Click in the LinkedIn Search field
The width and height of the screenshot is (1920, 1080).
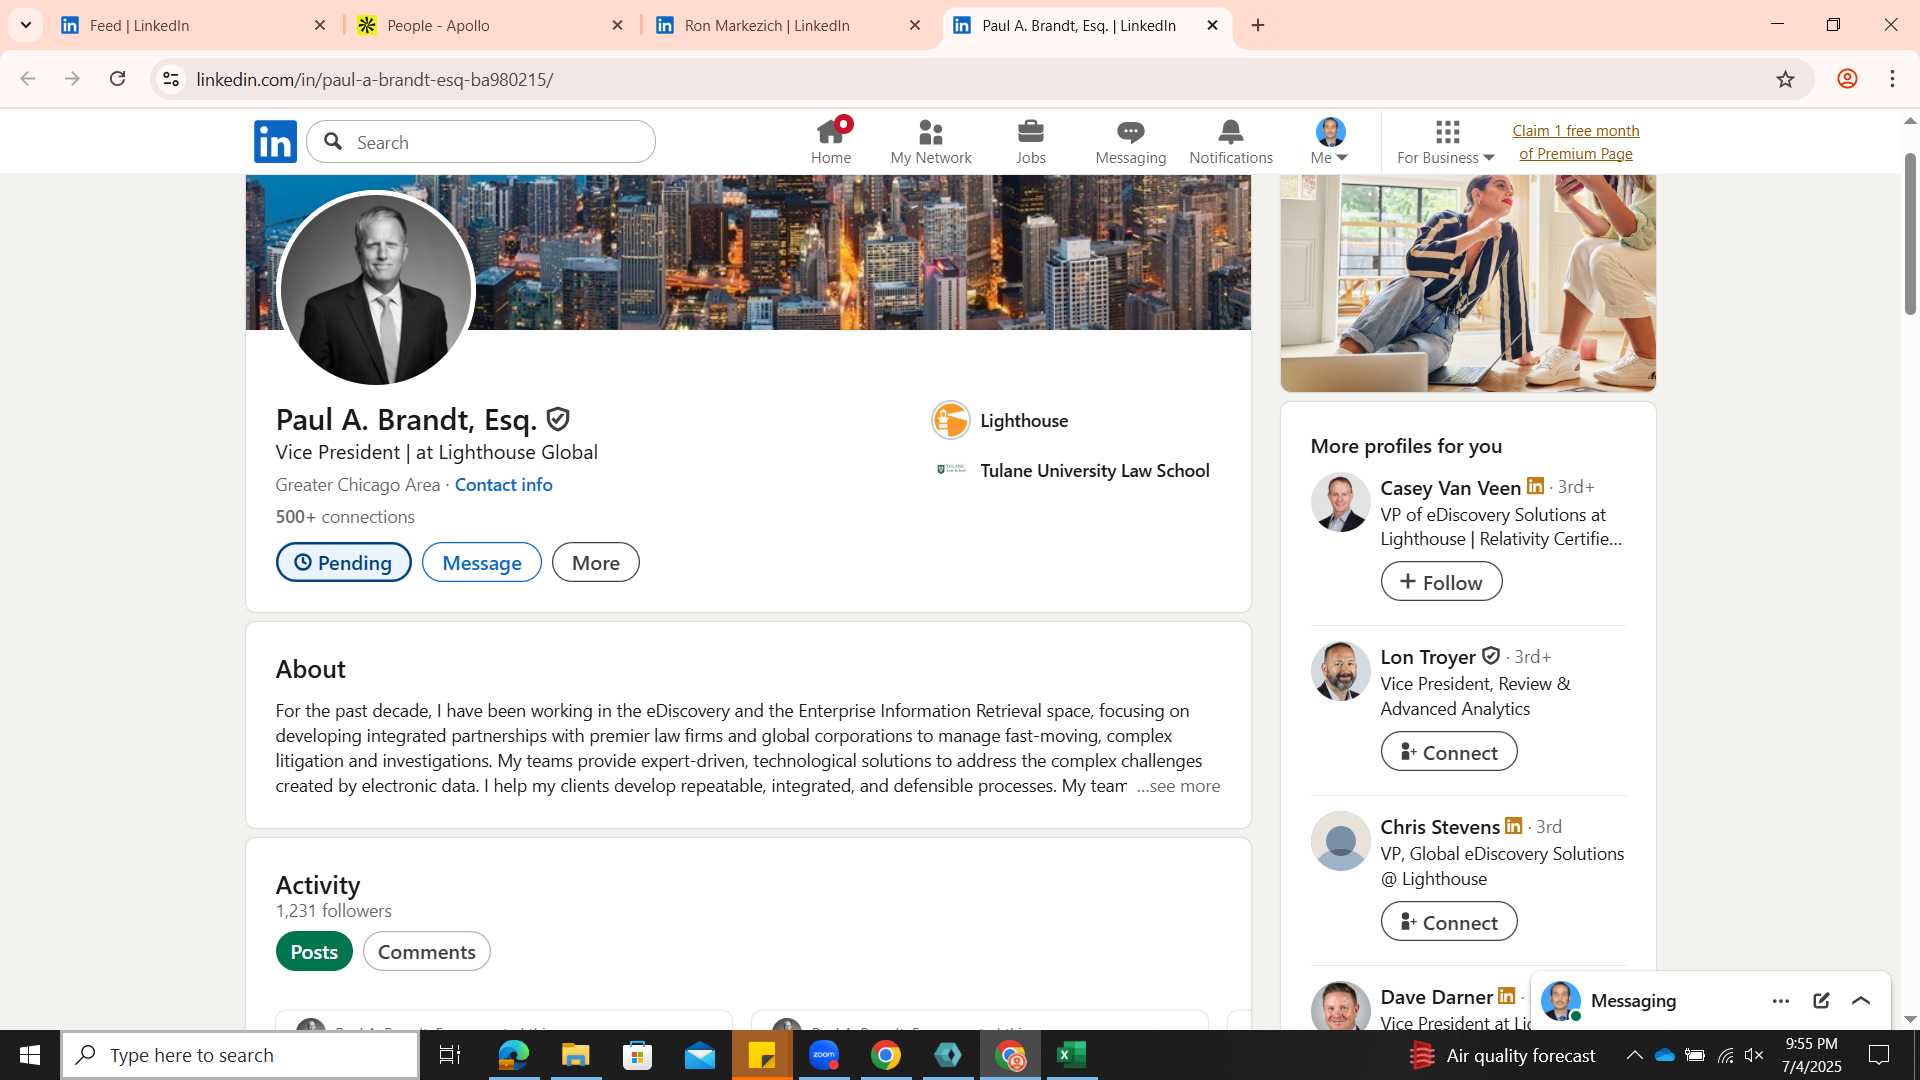pyautogui.click(x=481, y=142)
